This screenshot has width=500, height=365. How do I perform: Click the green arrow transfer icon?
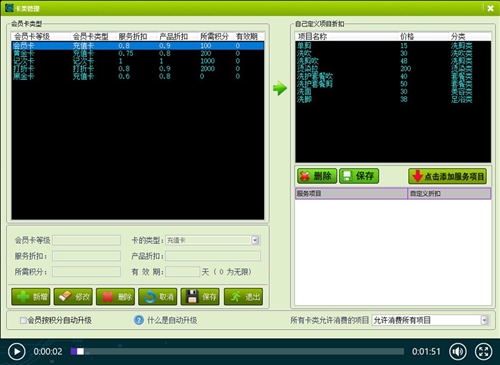tap(280, 88)
